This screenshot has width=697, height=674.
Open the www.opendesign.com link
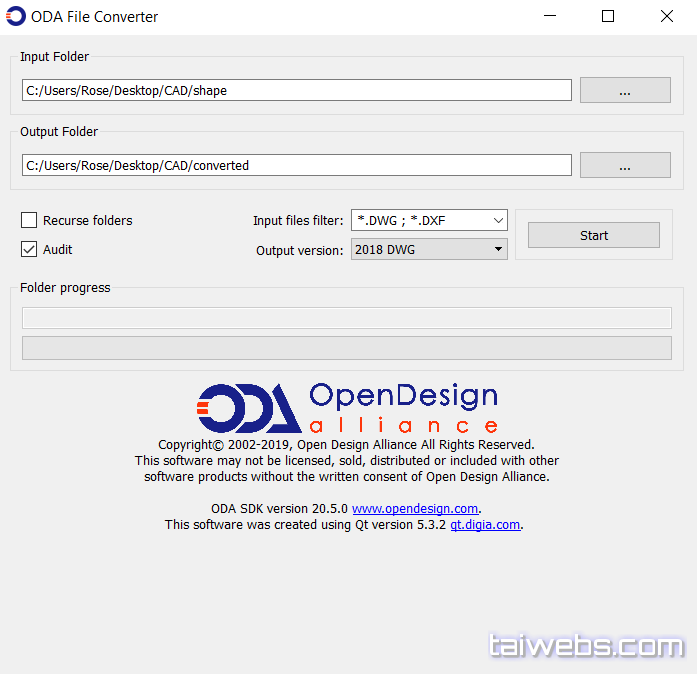click(415, 509)
